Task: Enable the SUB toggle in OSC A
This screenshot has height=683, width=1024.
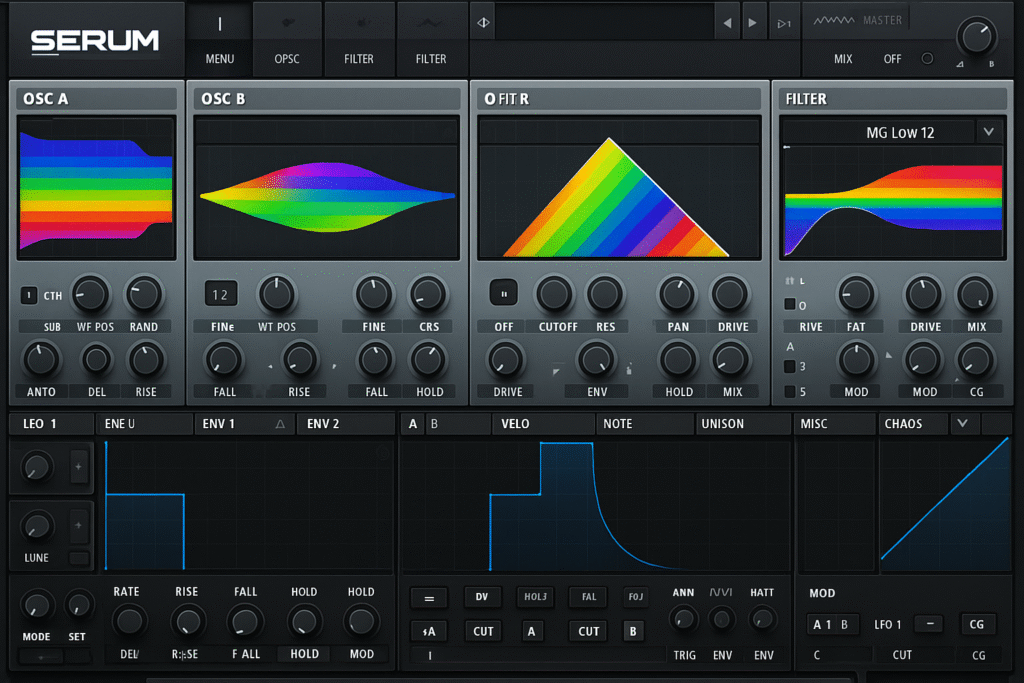Action: click(27, 295)
